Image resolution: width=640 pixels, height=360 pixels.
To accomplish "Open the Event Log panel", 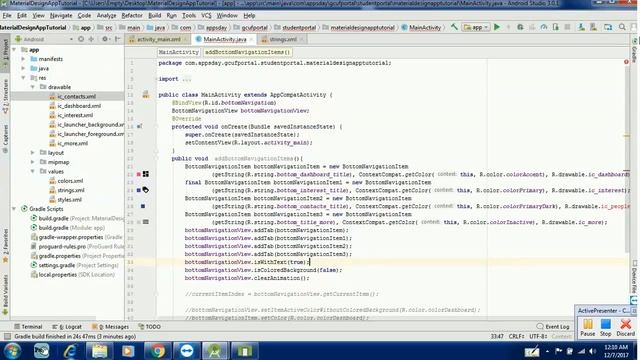I will 553,327.
